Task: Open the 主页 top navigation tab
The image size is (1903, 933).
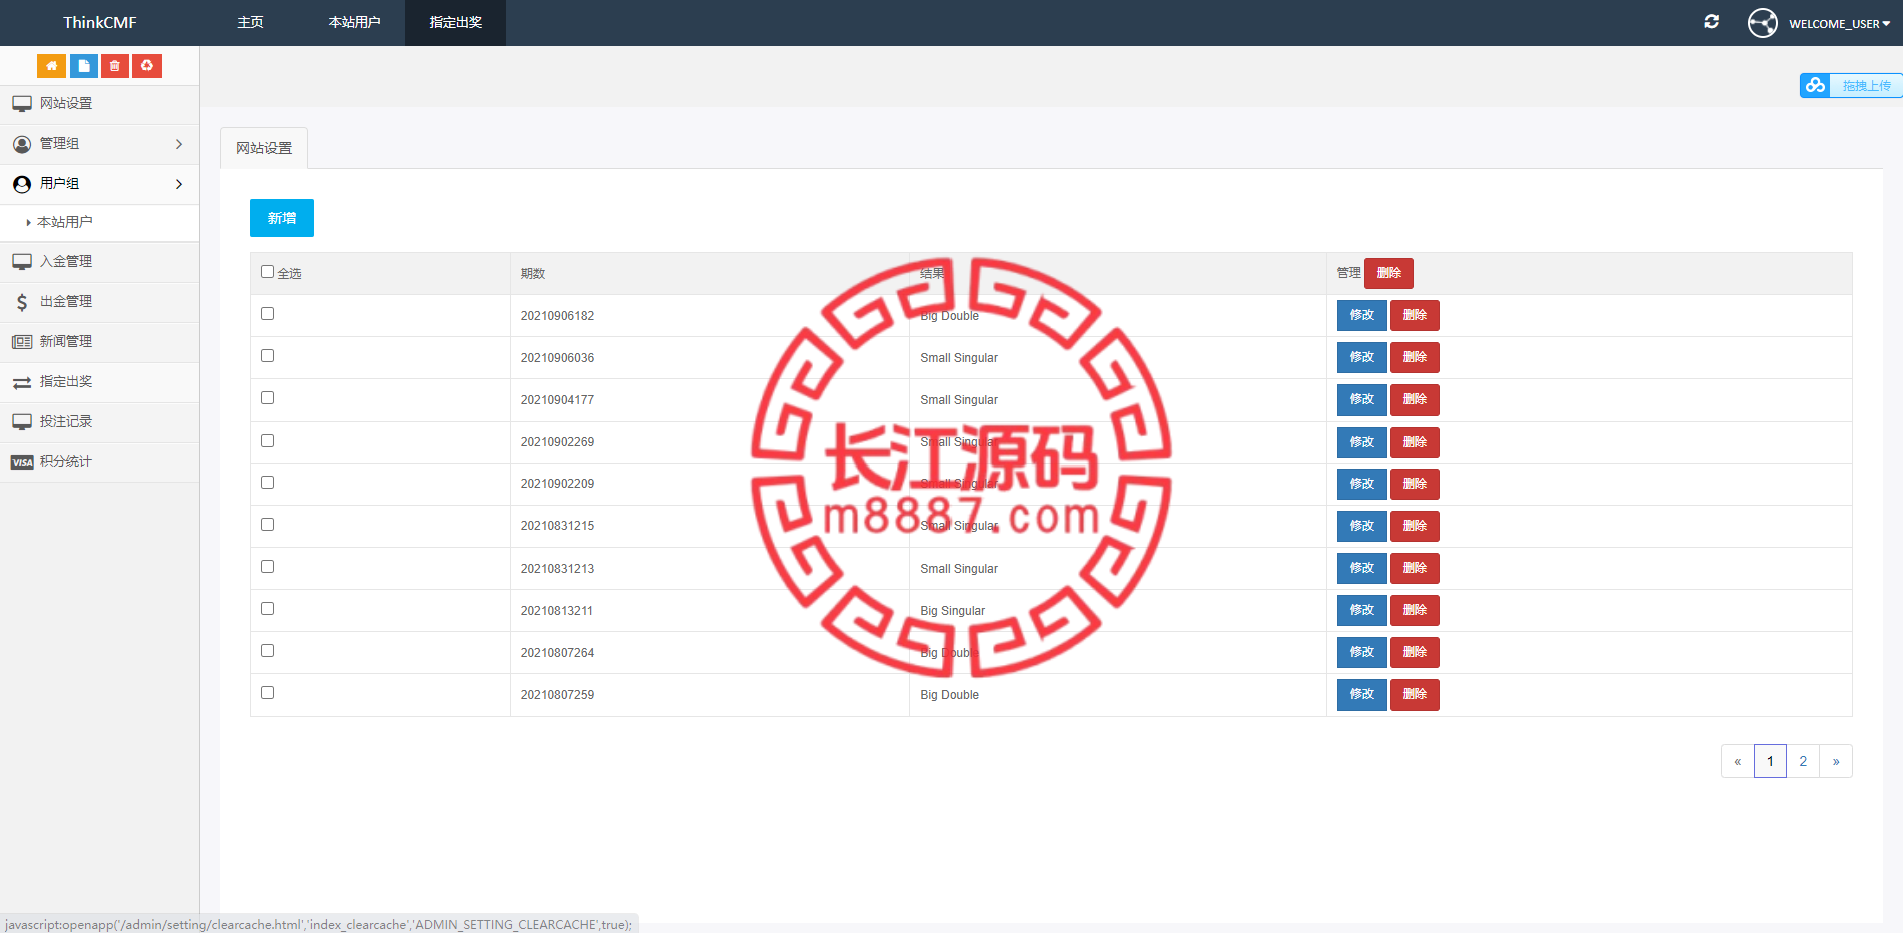Action: [x=251, y=22]
